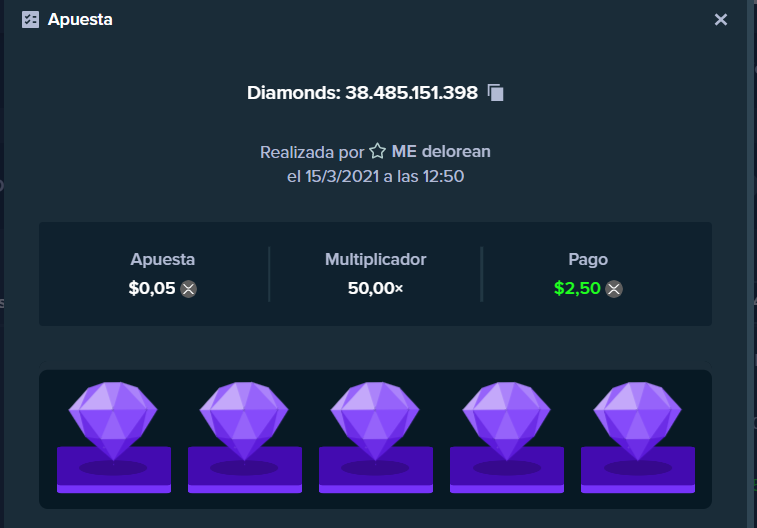
Task: Click the date 15/3/2021 a las 12:50
Action: (384, 176)
